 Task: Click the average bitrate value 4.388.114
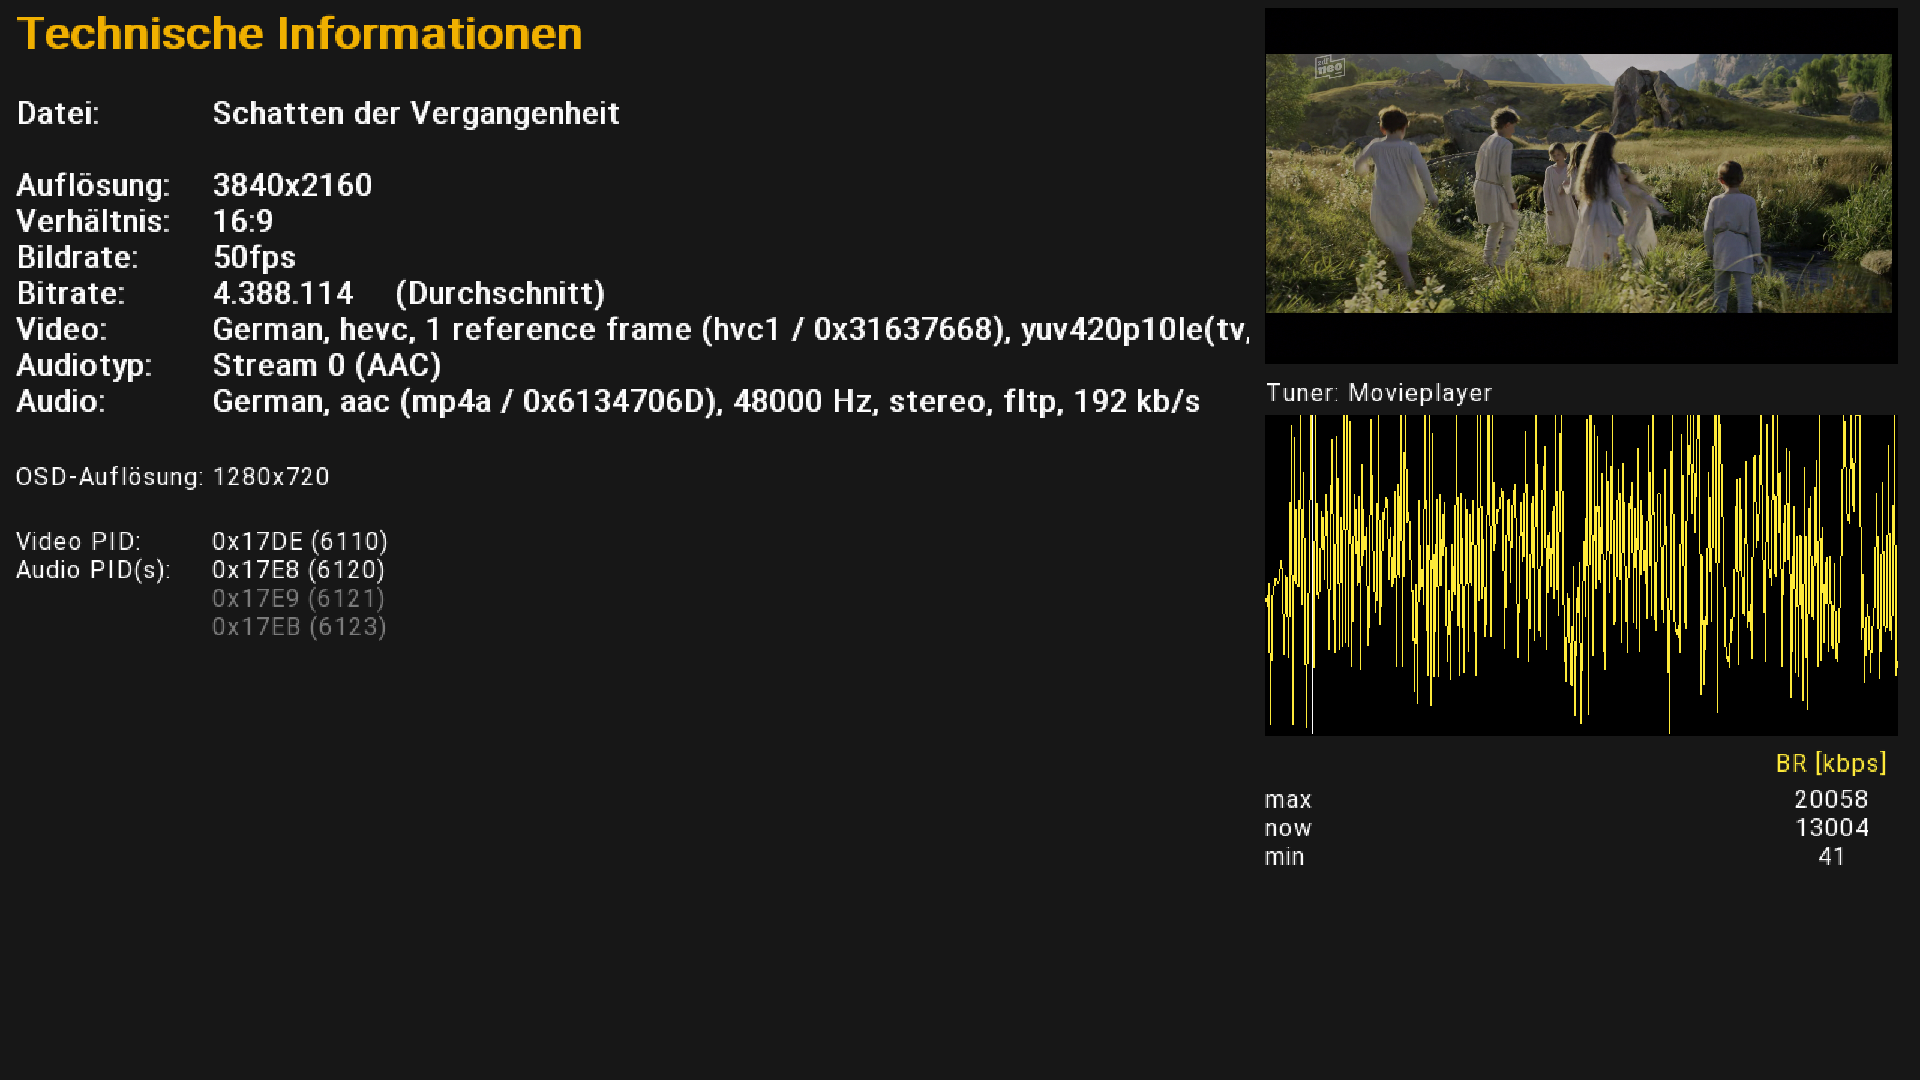tap(283, 293)
